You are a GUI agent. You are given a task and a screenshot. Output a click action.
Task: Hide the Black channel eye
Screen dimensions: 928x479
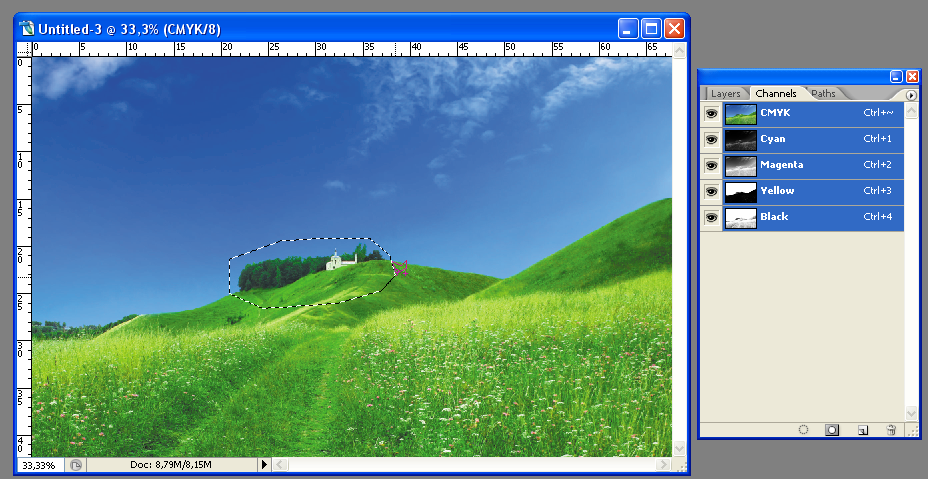[711, 217]
